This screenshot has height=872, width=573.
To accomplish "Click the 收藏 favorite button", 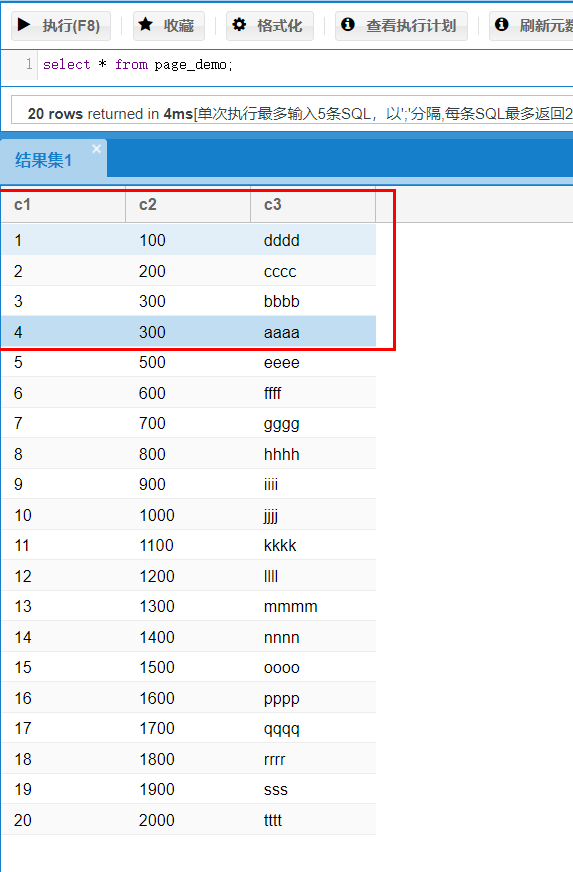I will click(169, 26).
